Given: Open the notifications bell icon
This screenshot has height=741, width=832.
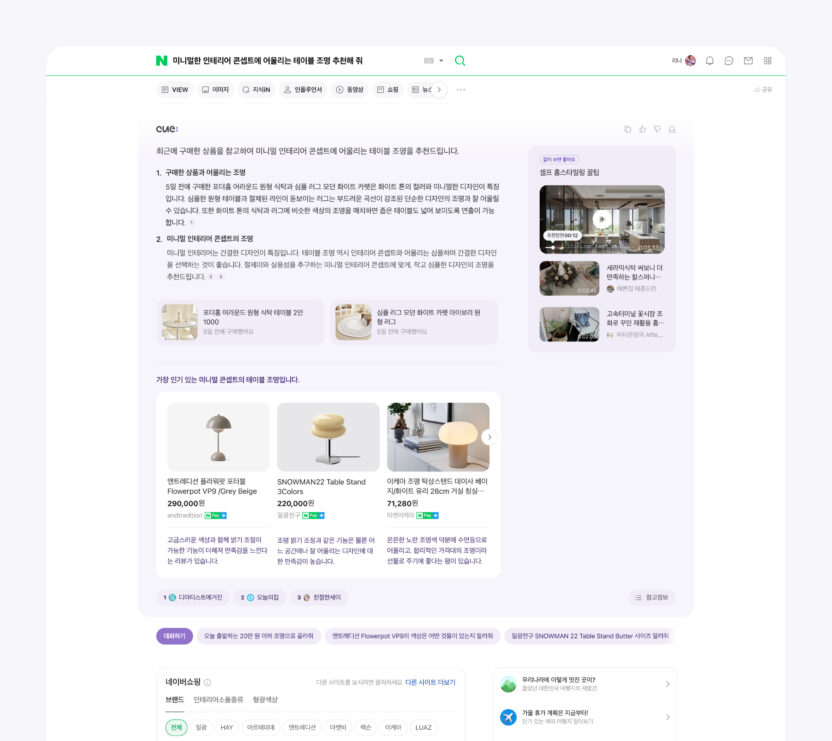Looking at the screenshot, I should (x=710, y=60).
